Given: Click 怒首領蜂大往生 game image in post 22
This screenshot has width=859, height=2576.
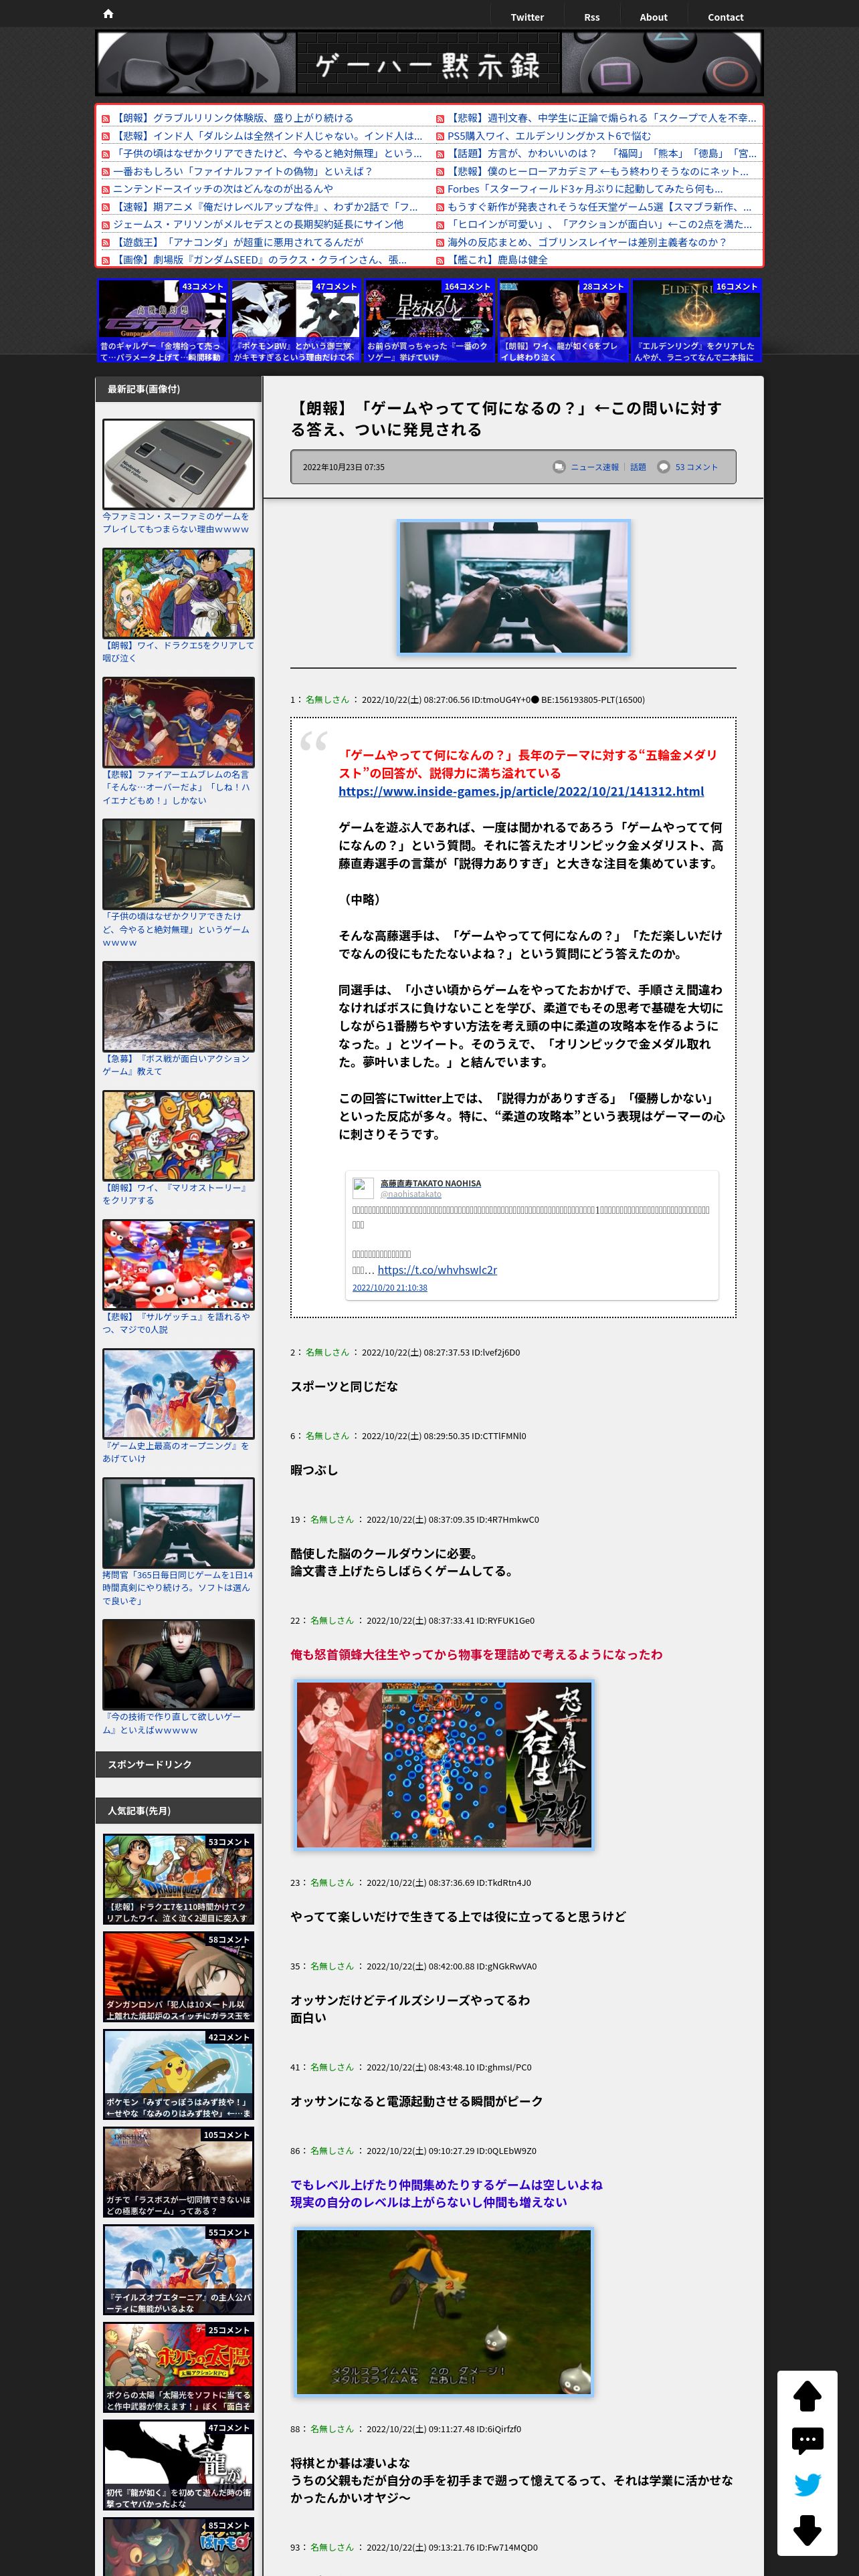Looking at the screenshot, I should [444, 1765].
